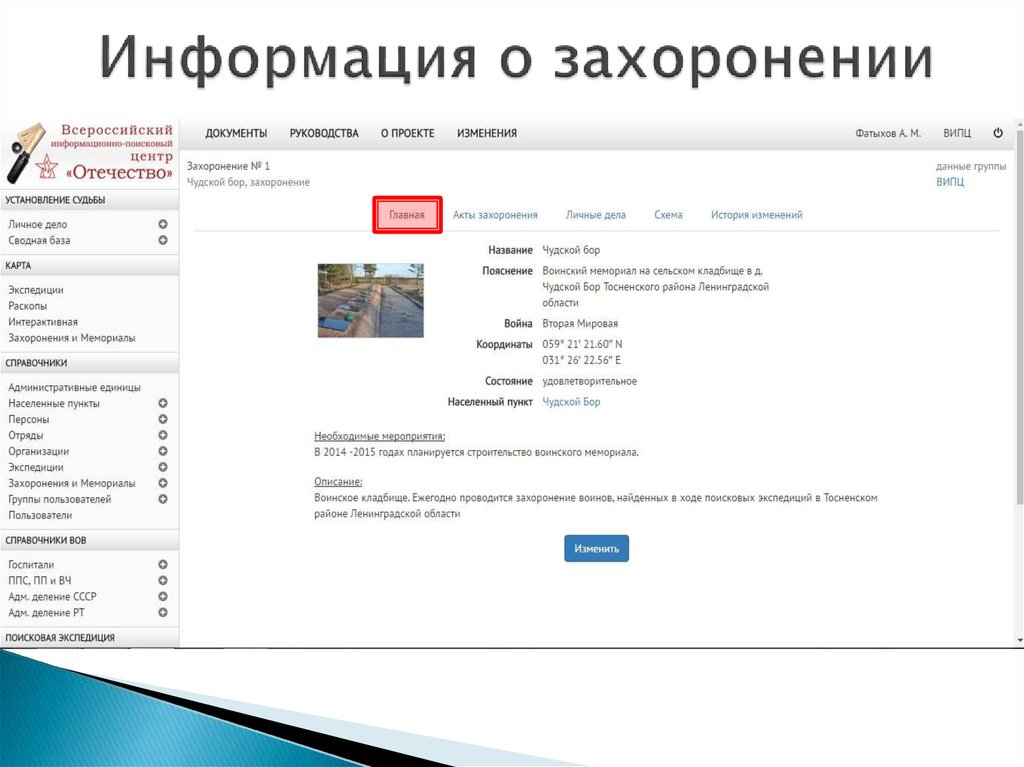
Task: Open the Схема tab
Action: tap(668, 215)
